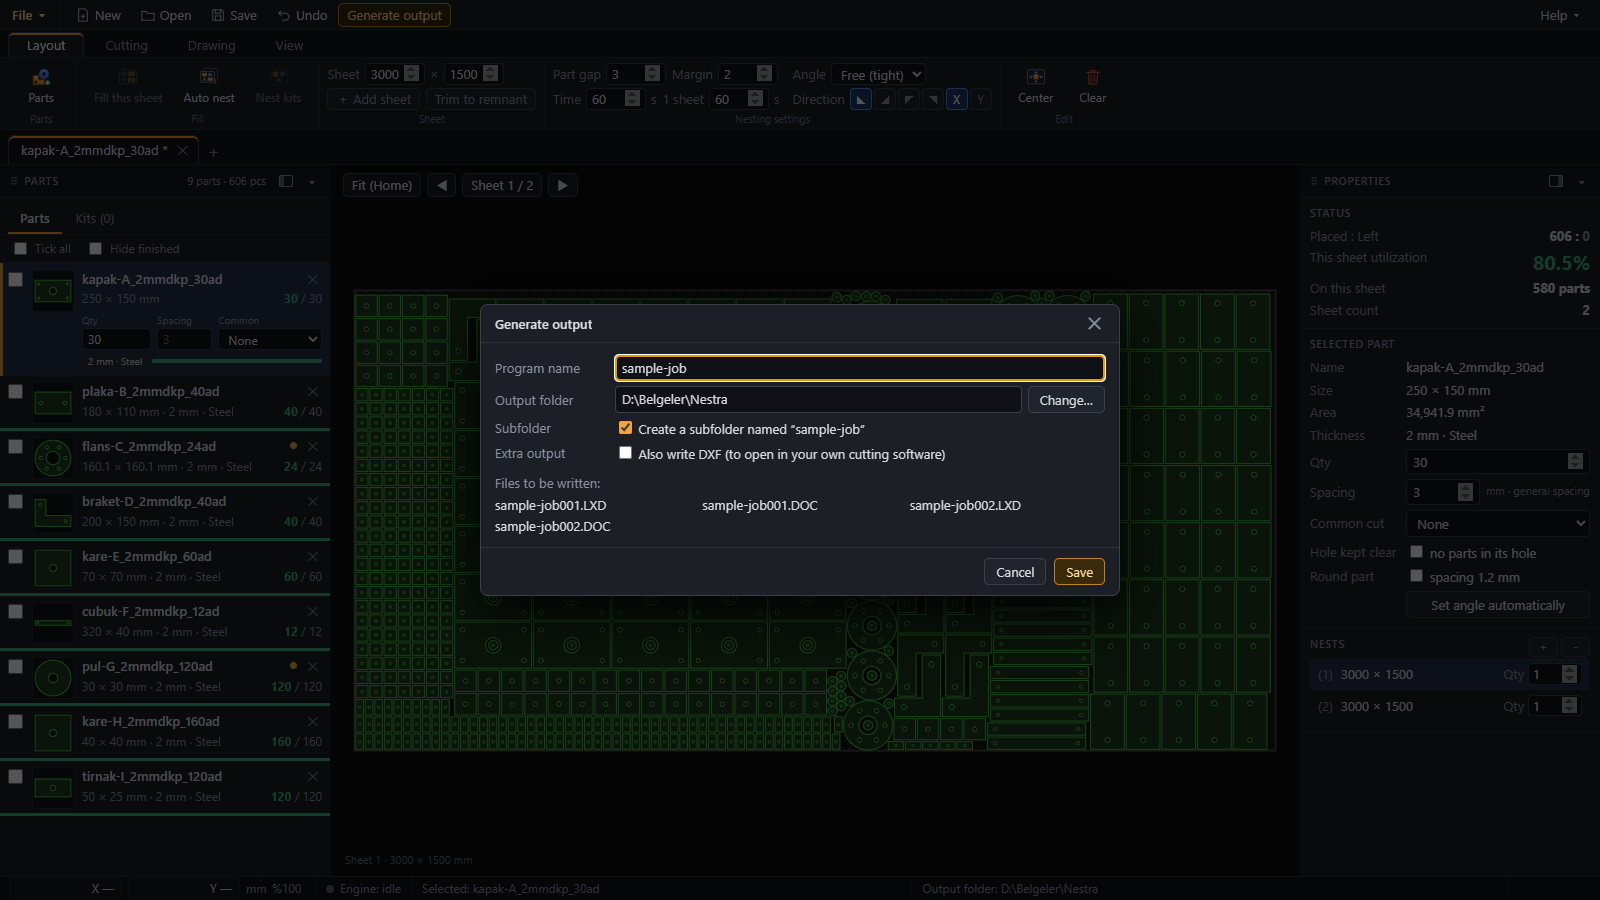Click the Center edit icon
Screen dimensions: 1600x900
pyautogui.click(x=1035, y=78)
